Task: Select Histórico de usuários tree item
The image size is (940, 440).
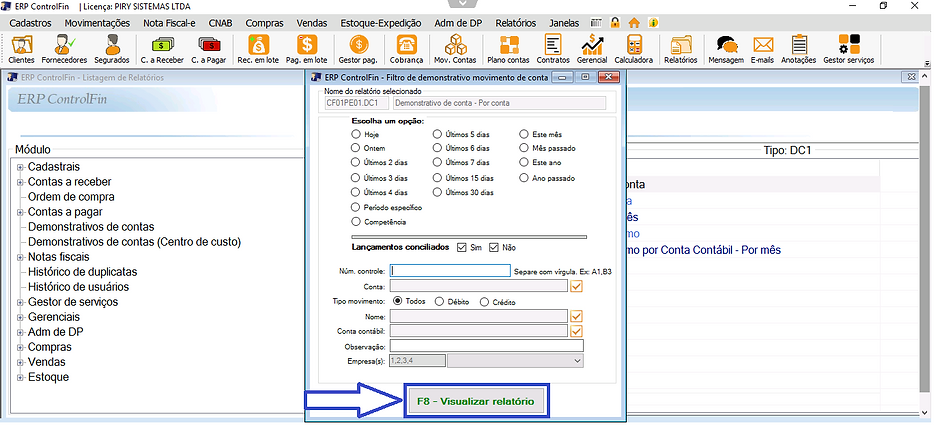Action: [79, 287]
